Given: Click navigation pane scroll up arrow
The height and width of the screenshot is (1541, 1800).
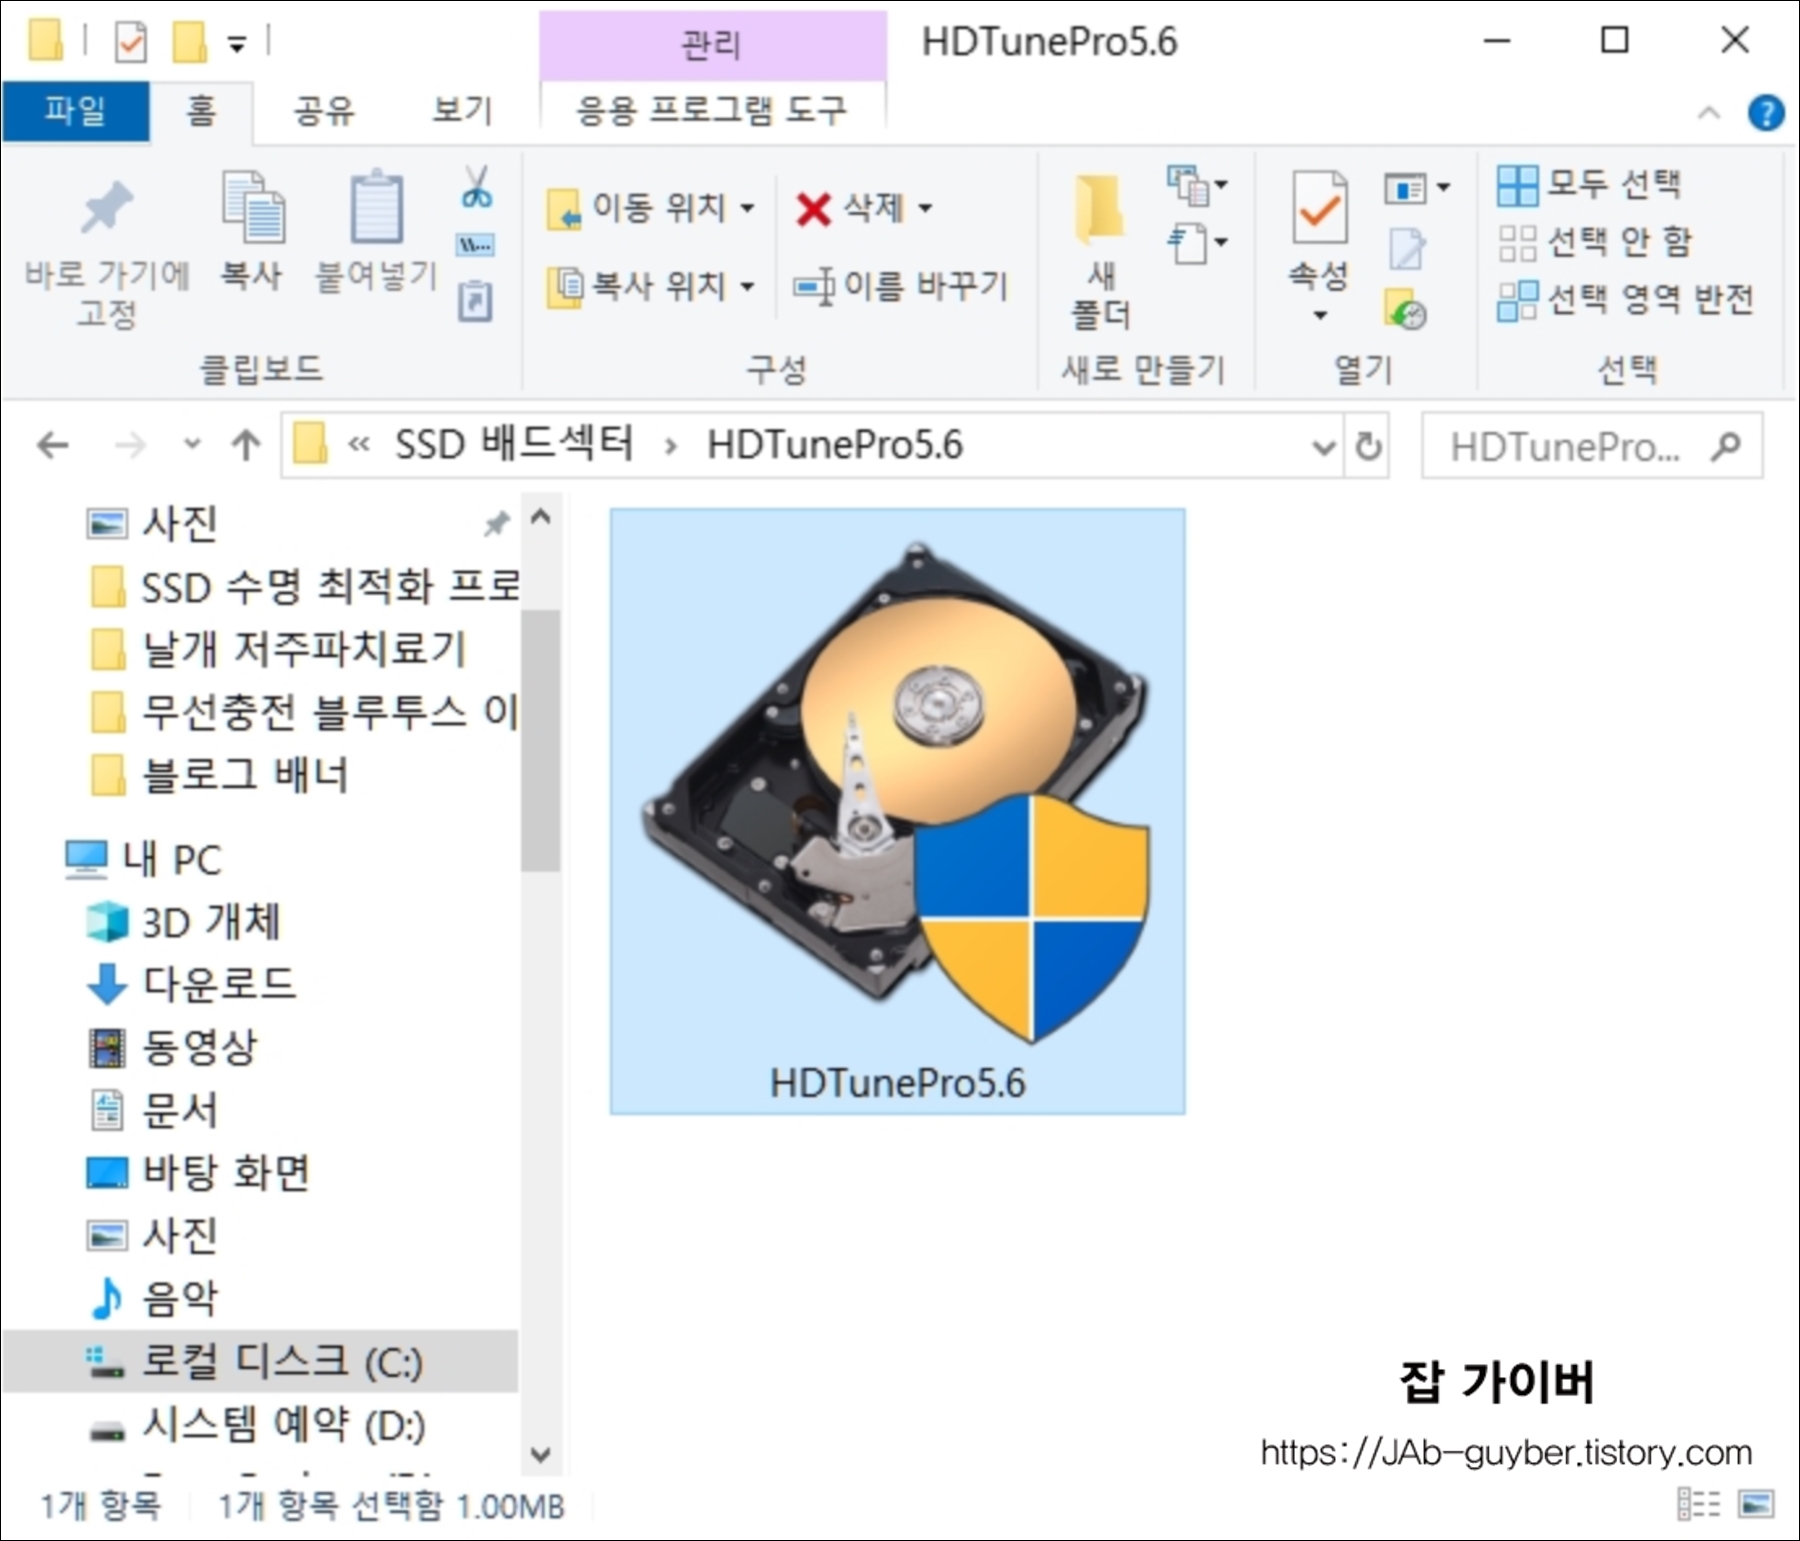Looking at the screenshot, I should pyautogui.click(x=541, y=517).
